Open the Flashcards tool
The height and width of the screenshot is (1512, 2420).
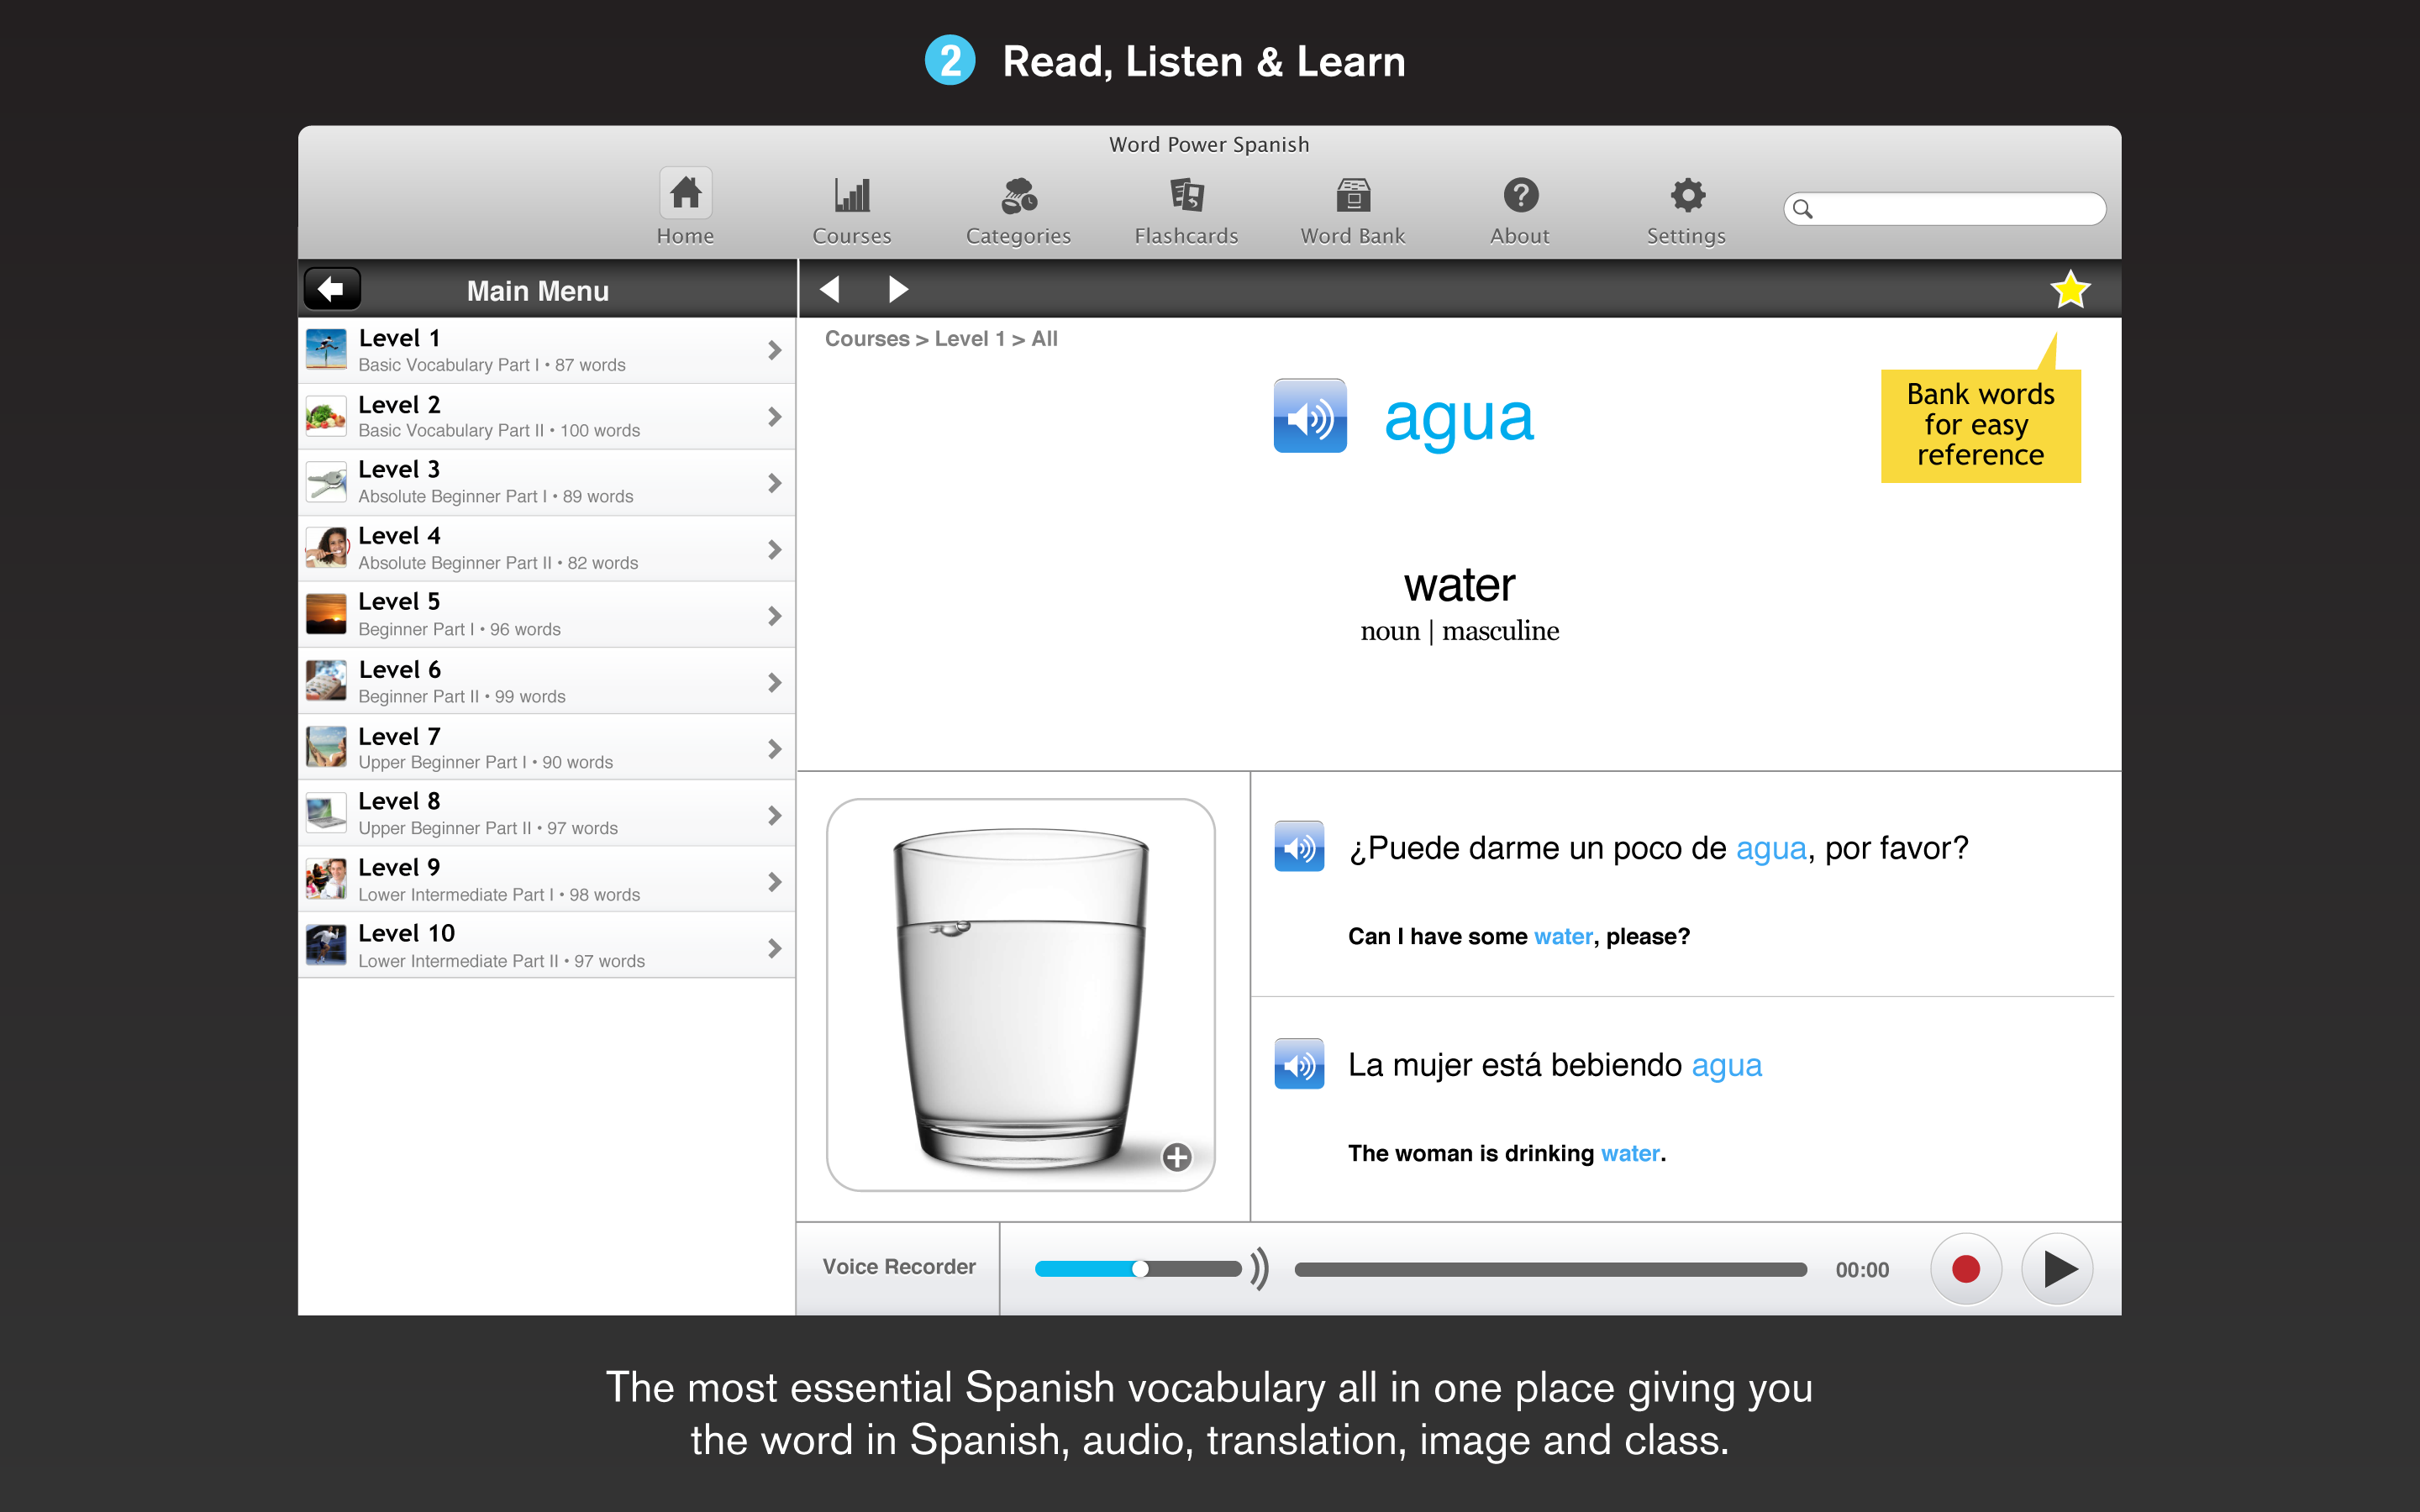tap(1183, 206)
